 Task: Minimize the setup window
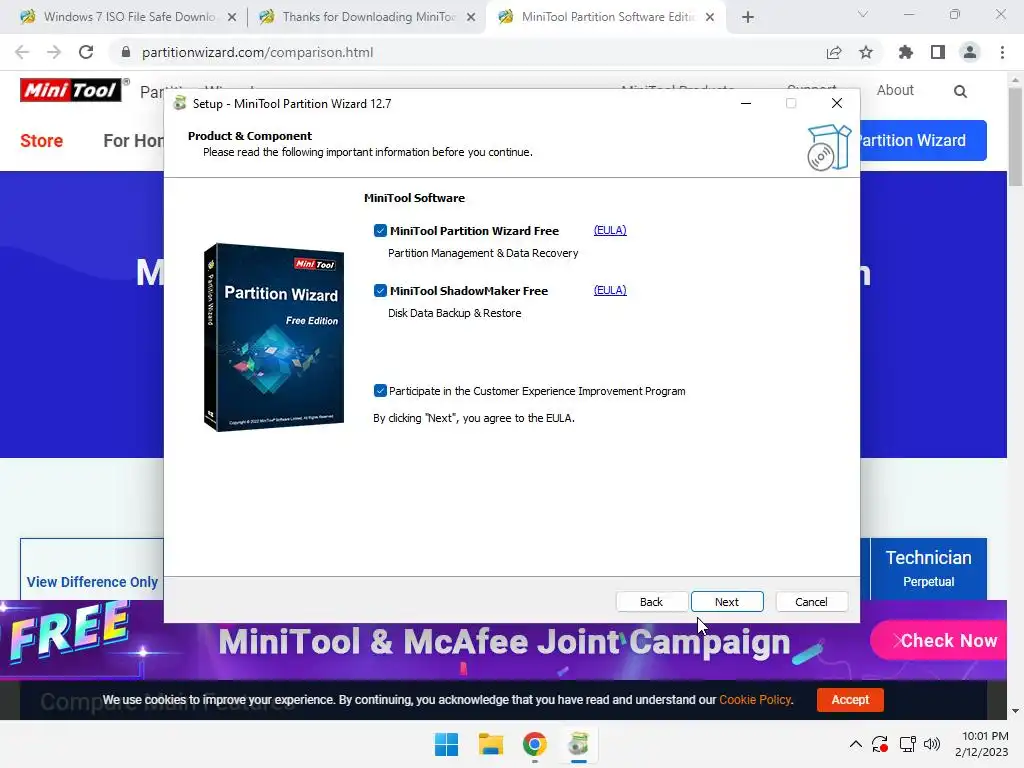pyautogui.click(x=746, y=103)
